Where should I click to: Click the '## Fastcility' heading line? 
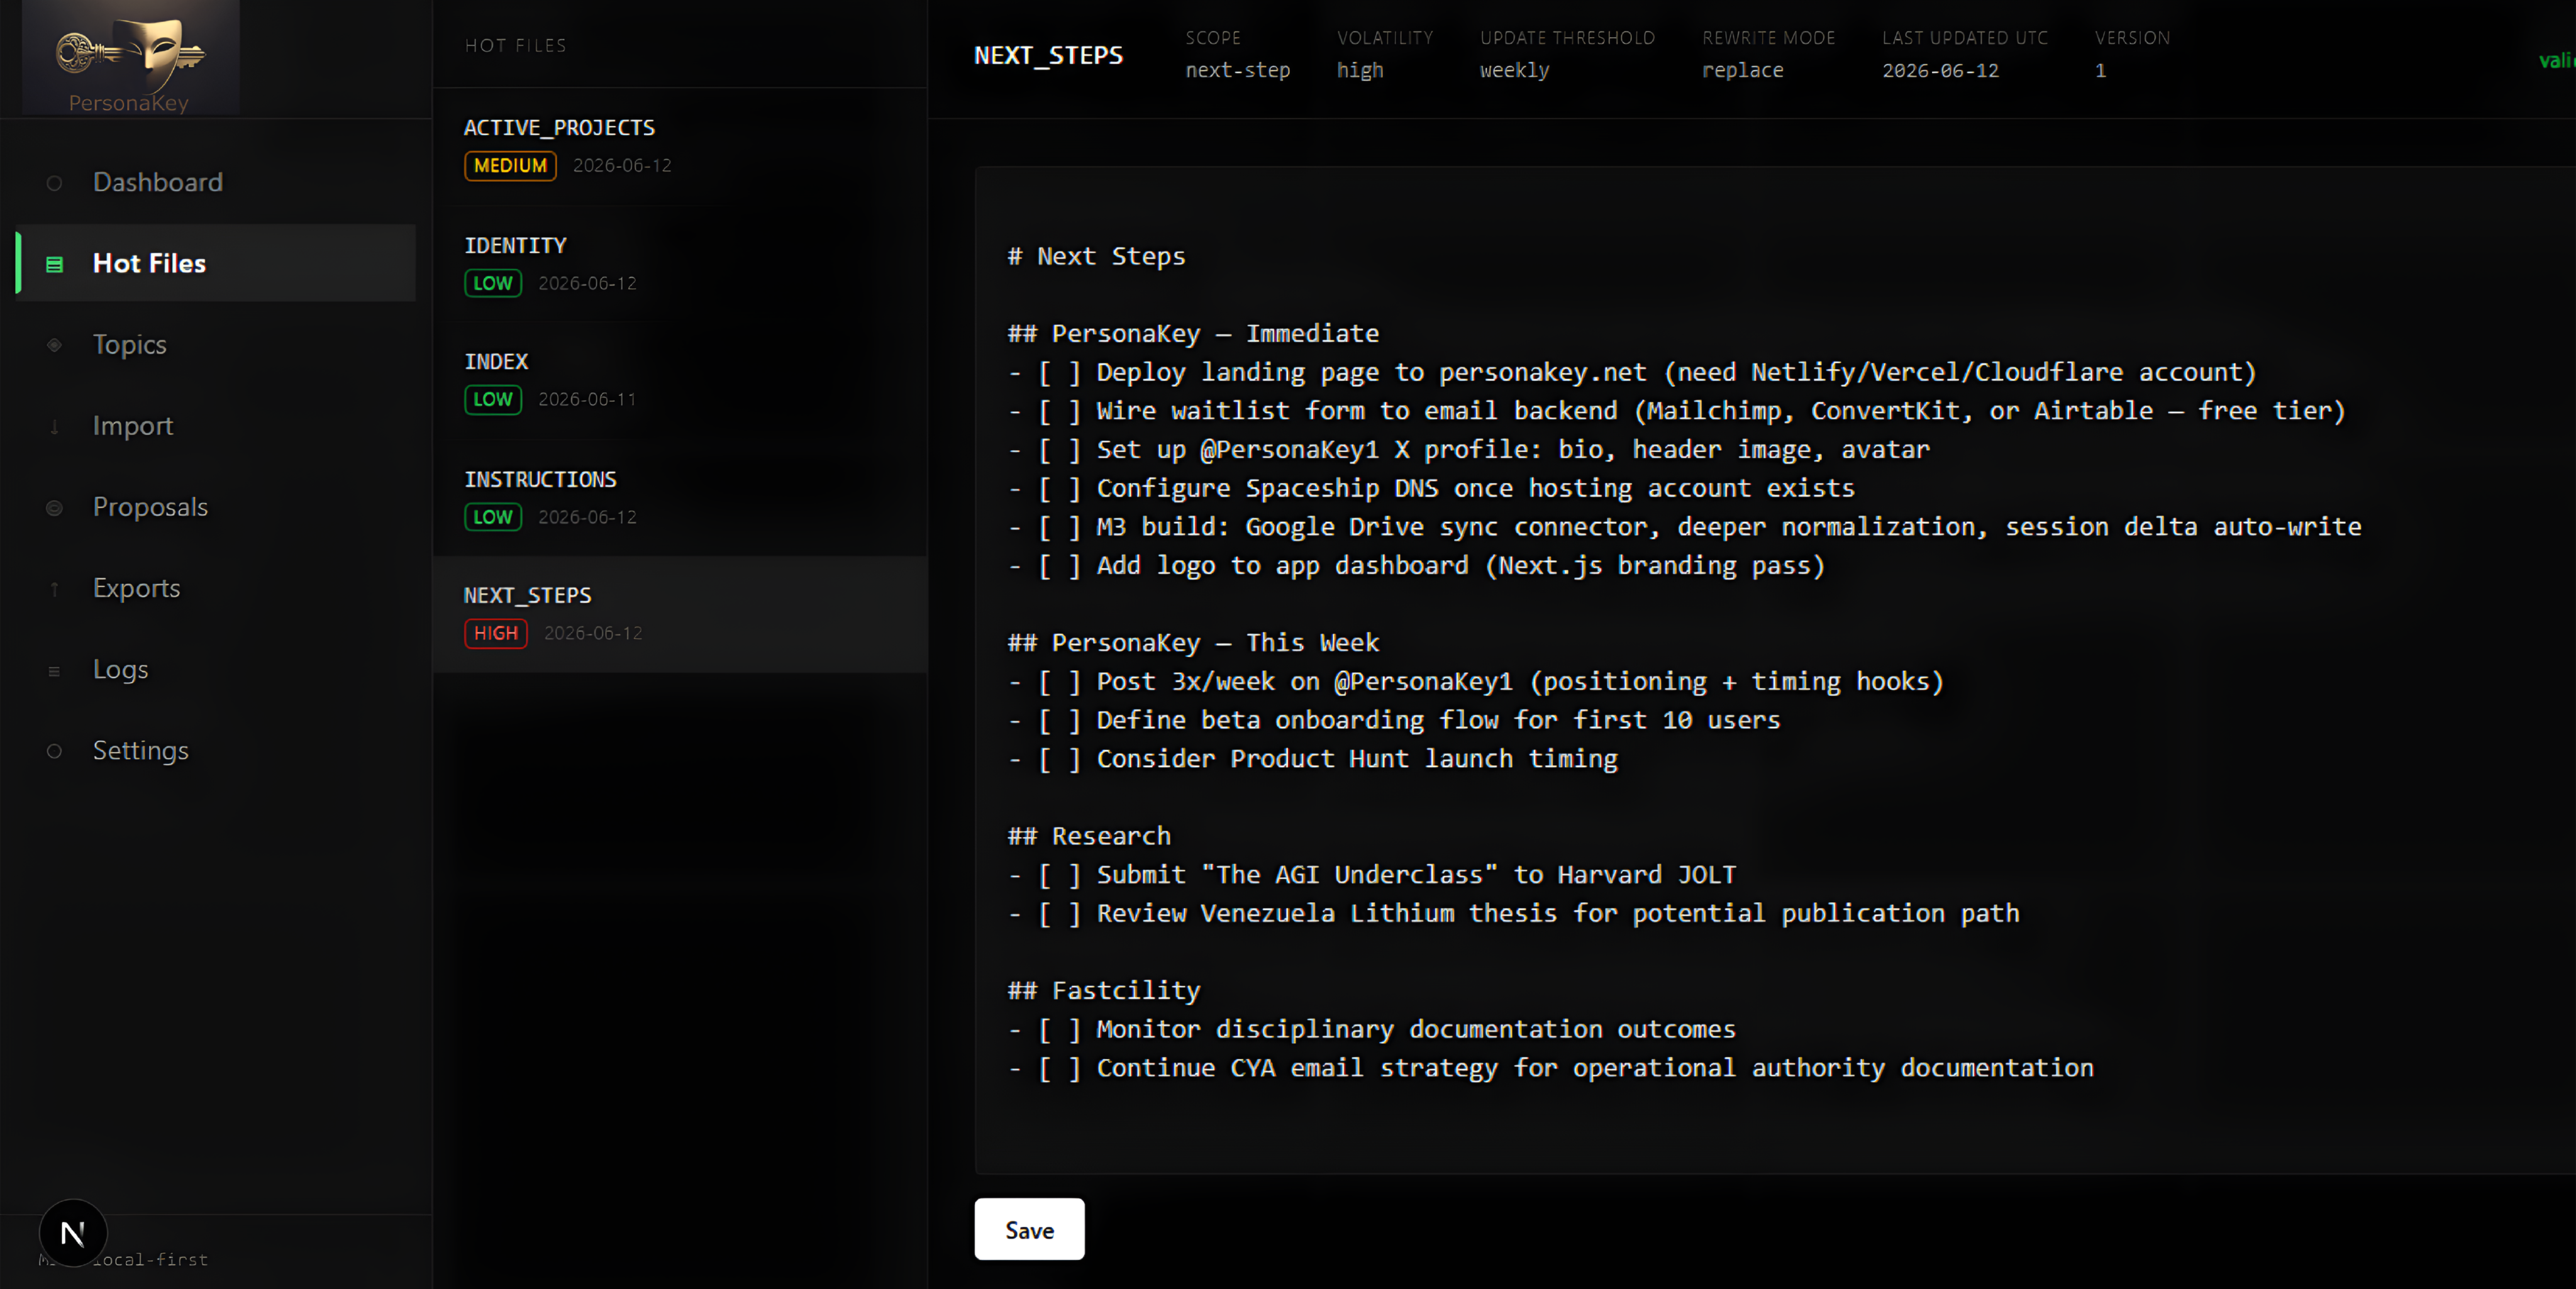[1104, 990]
